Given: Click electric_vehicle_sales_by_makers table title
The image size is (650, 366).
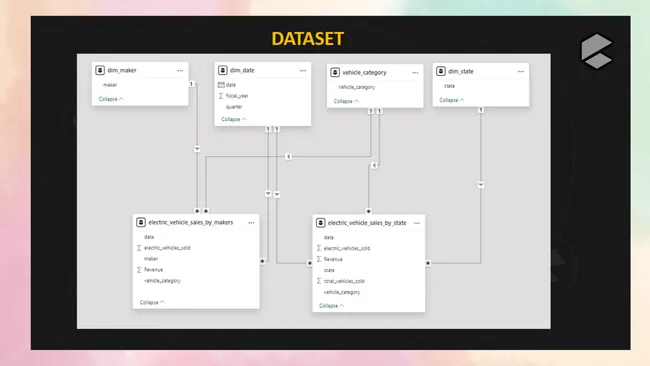Looking at the screenshot, I should 191,222.
